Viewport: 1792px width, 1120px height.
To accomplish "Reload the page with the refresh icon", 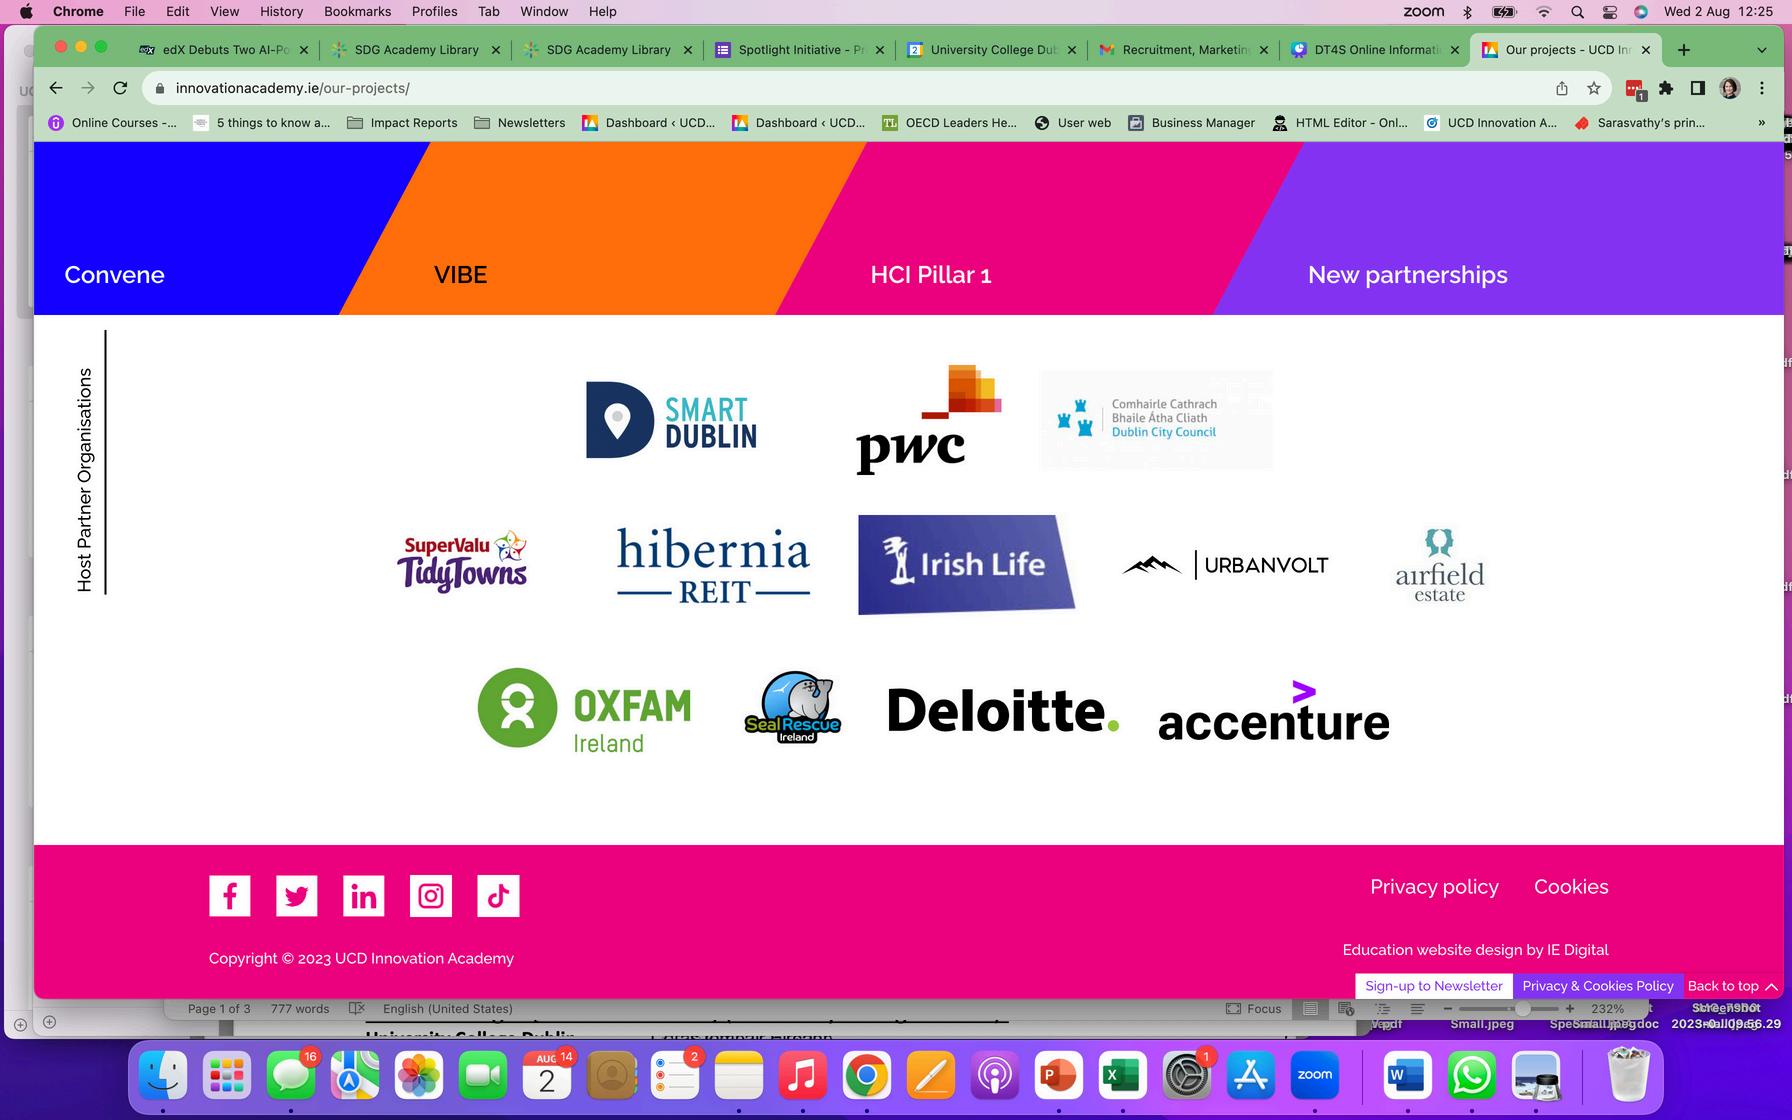I will [120, 88].
